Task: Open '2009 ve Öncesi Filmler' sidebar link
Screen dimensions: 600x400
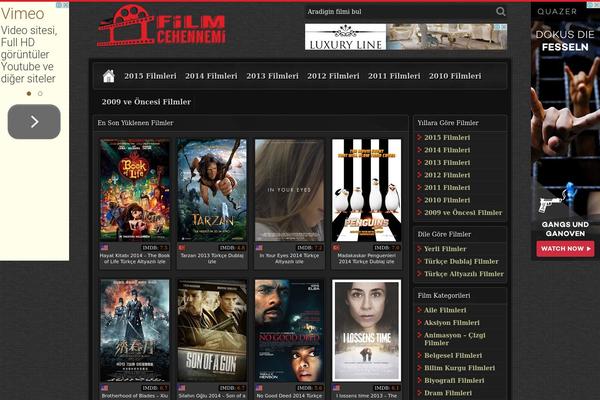Action: [463, 212]
